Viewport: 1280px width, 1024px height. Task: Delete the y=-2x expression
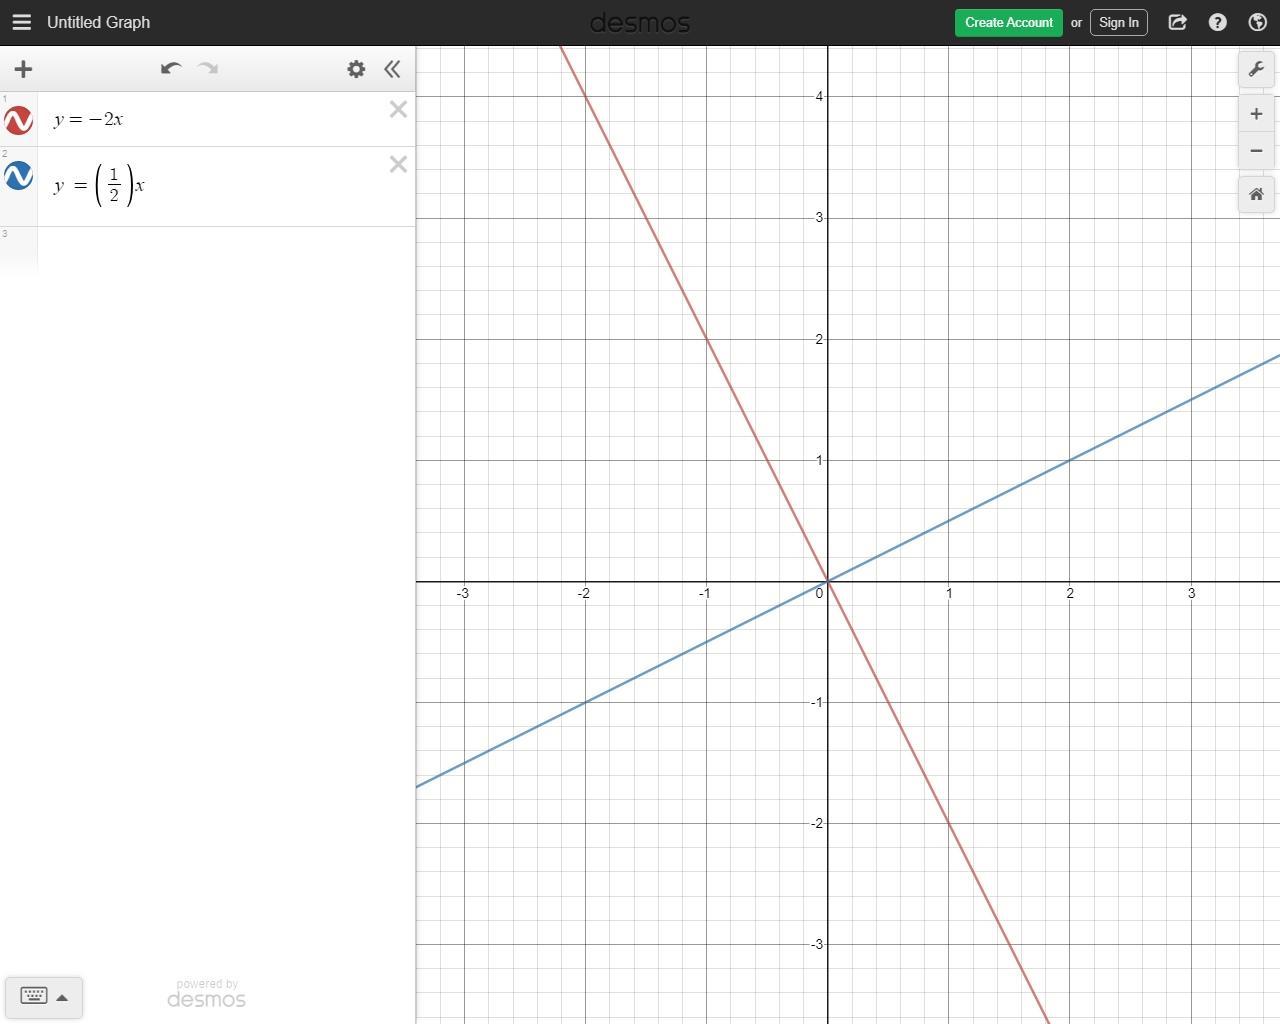tap(398, 110)
